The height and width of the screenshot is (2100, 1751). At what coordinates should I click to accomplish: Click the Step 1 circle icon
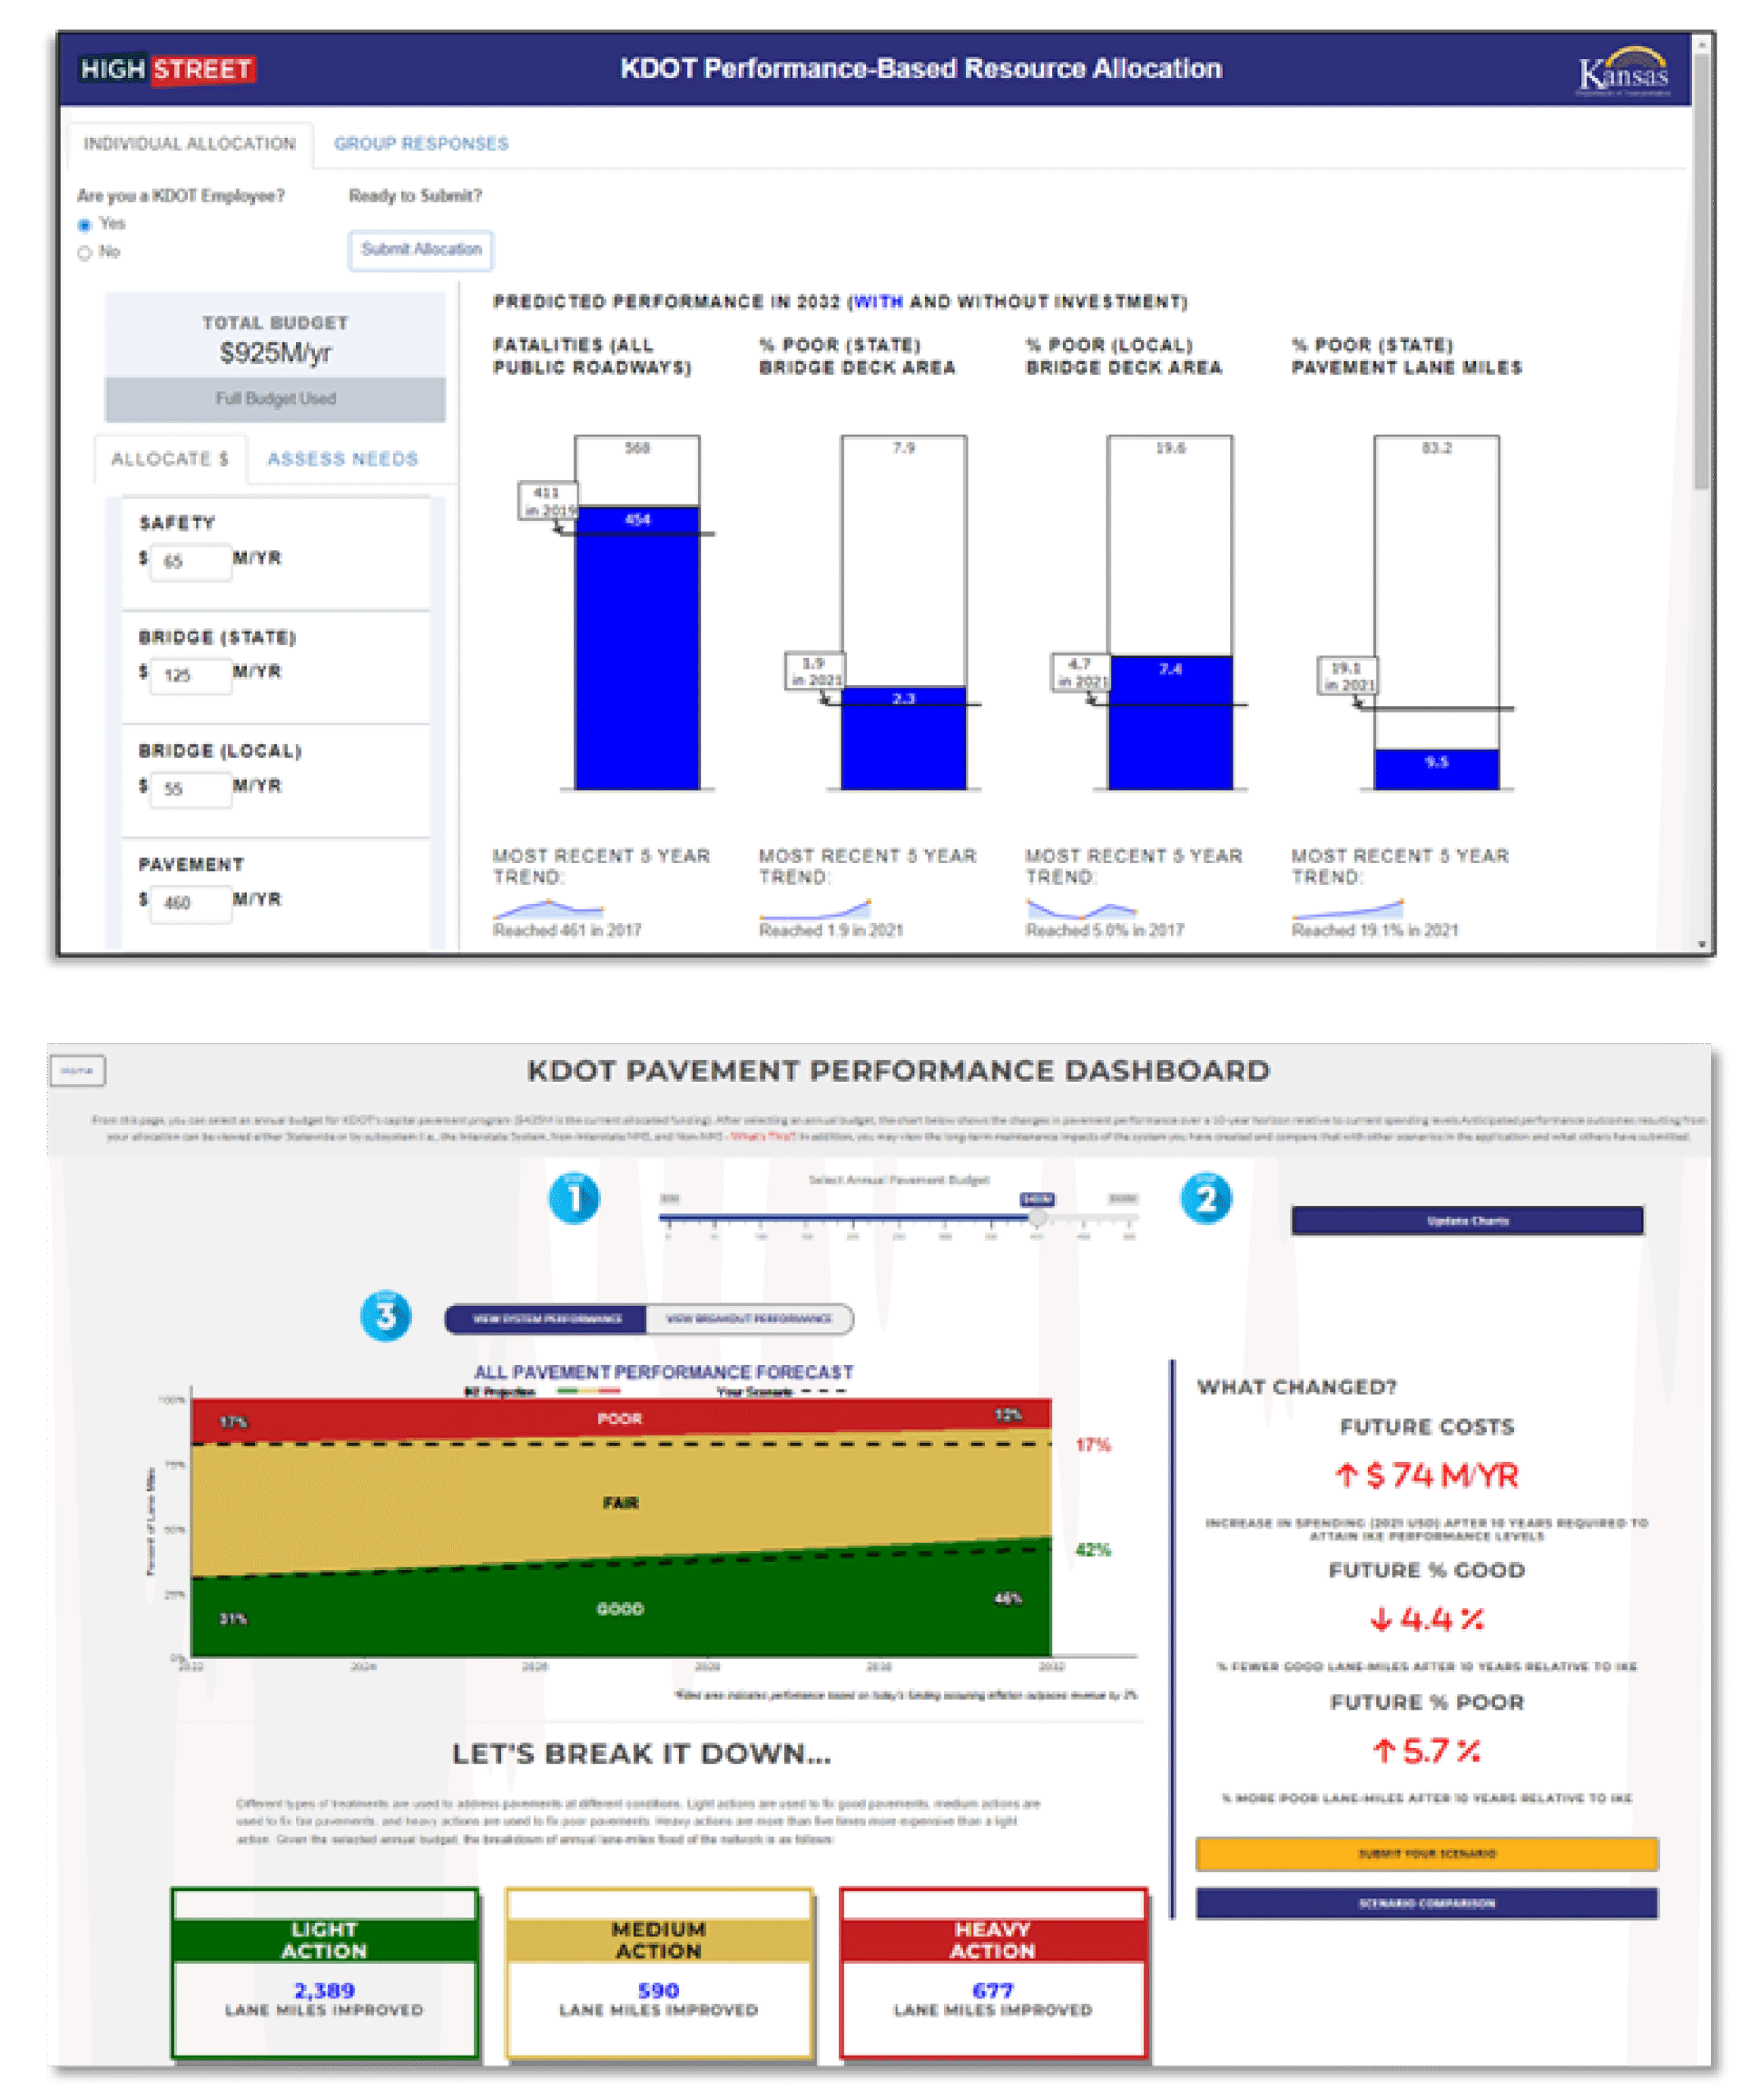574,1198
